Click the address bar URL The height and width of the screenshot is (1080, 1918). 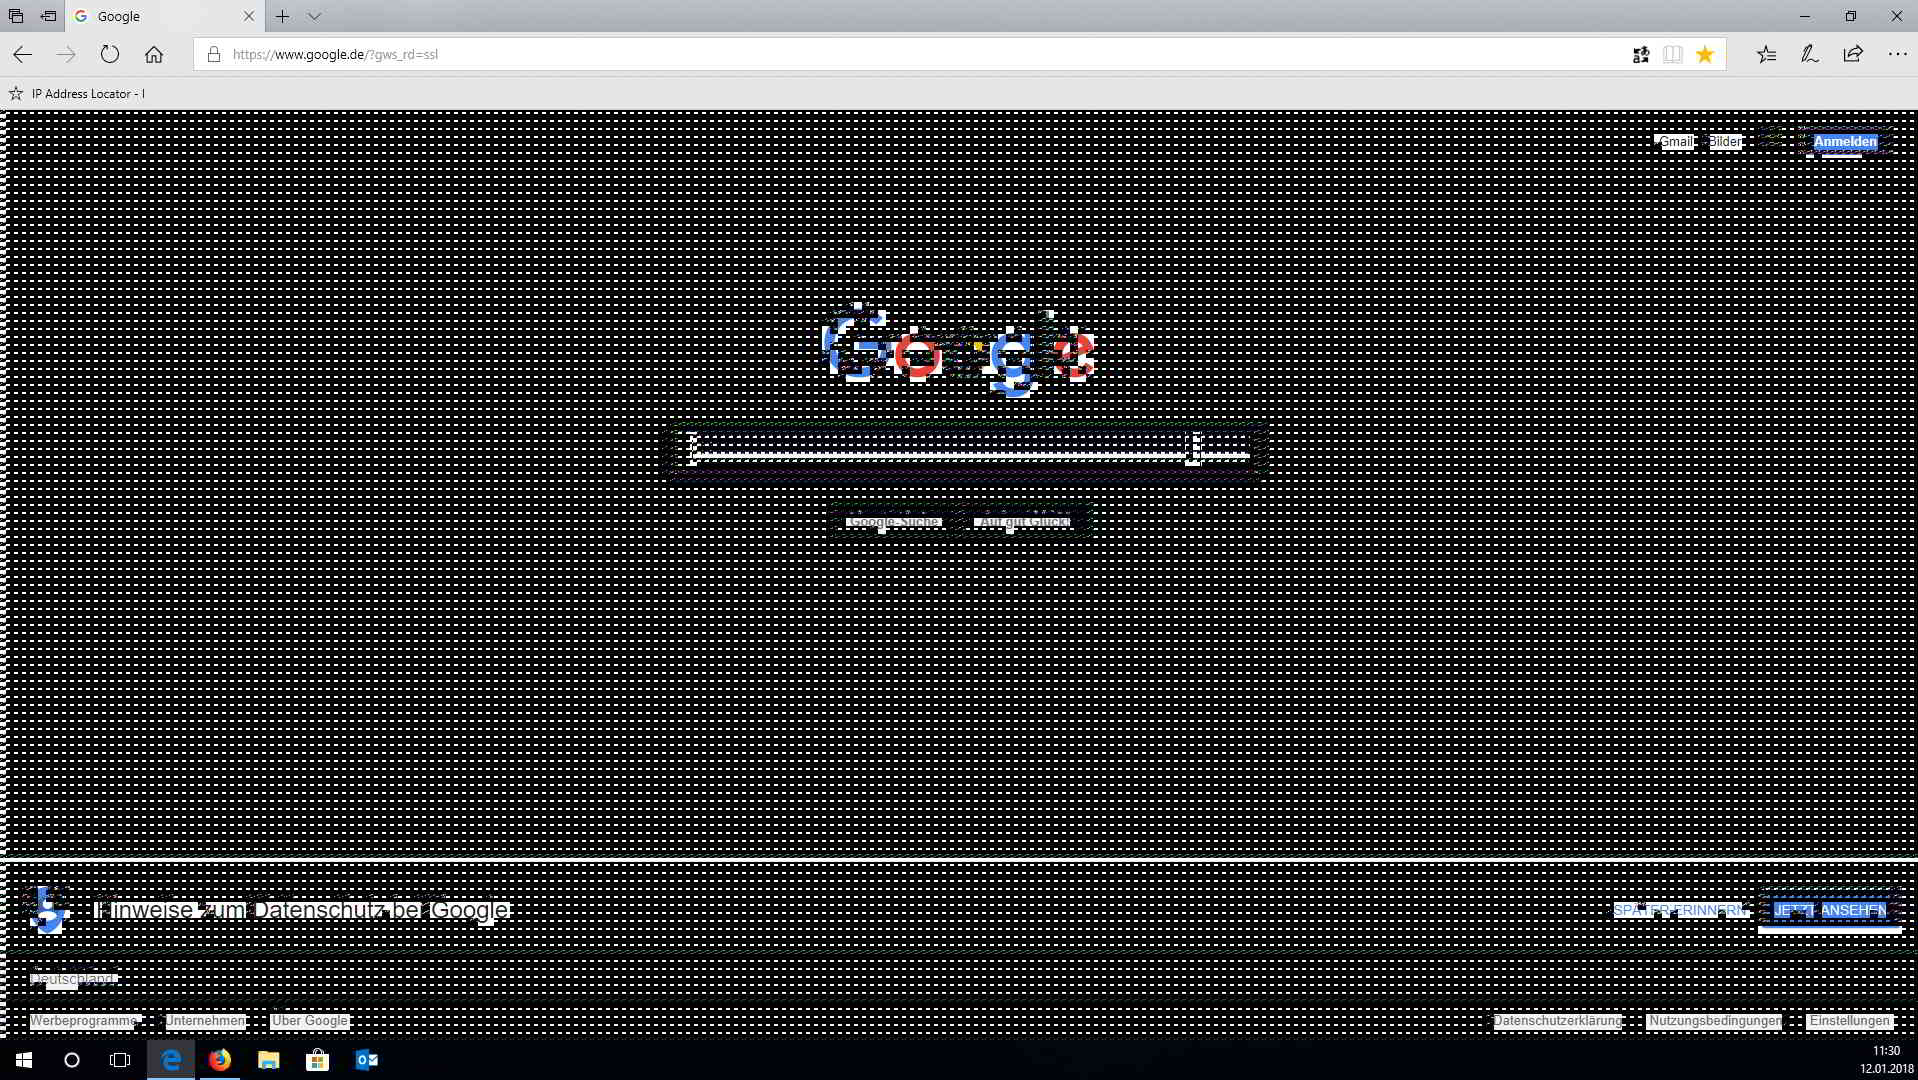click(335, 55)
